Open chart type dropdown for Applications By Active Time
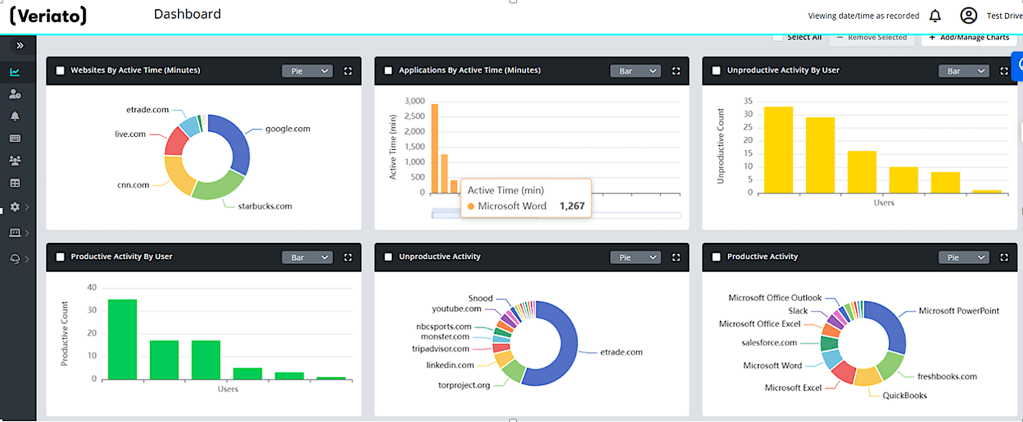This screenshot has height=422, width=1023. (x=635, y=71)
